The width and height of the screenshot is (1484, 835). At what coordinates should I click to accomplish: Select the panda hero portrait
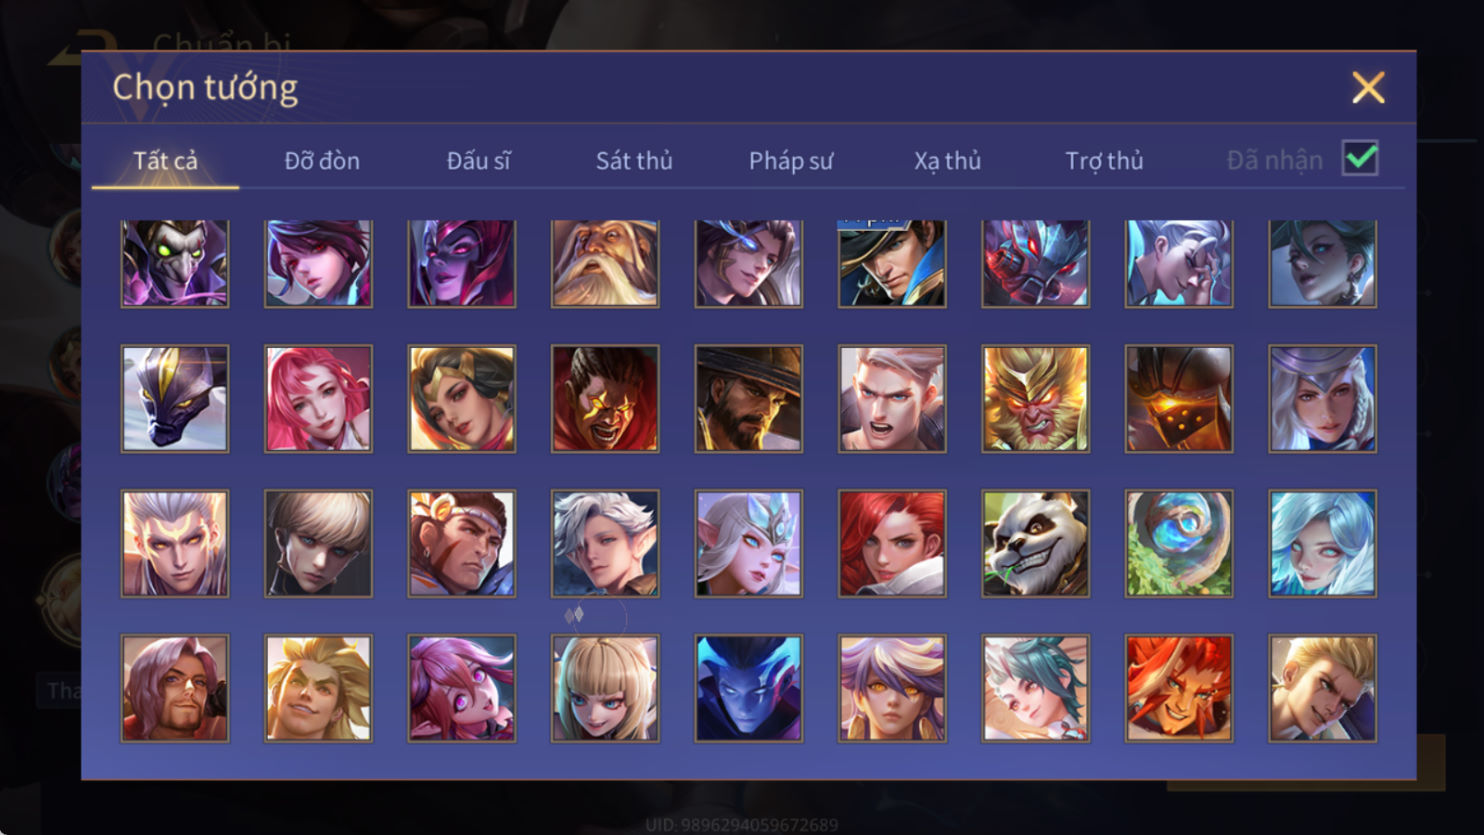pyautogui.click(x=1035, y=543)
